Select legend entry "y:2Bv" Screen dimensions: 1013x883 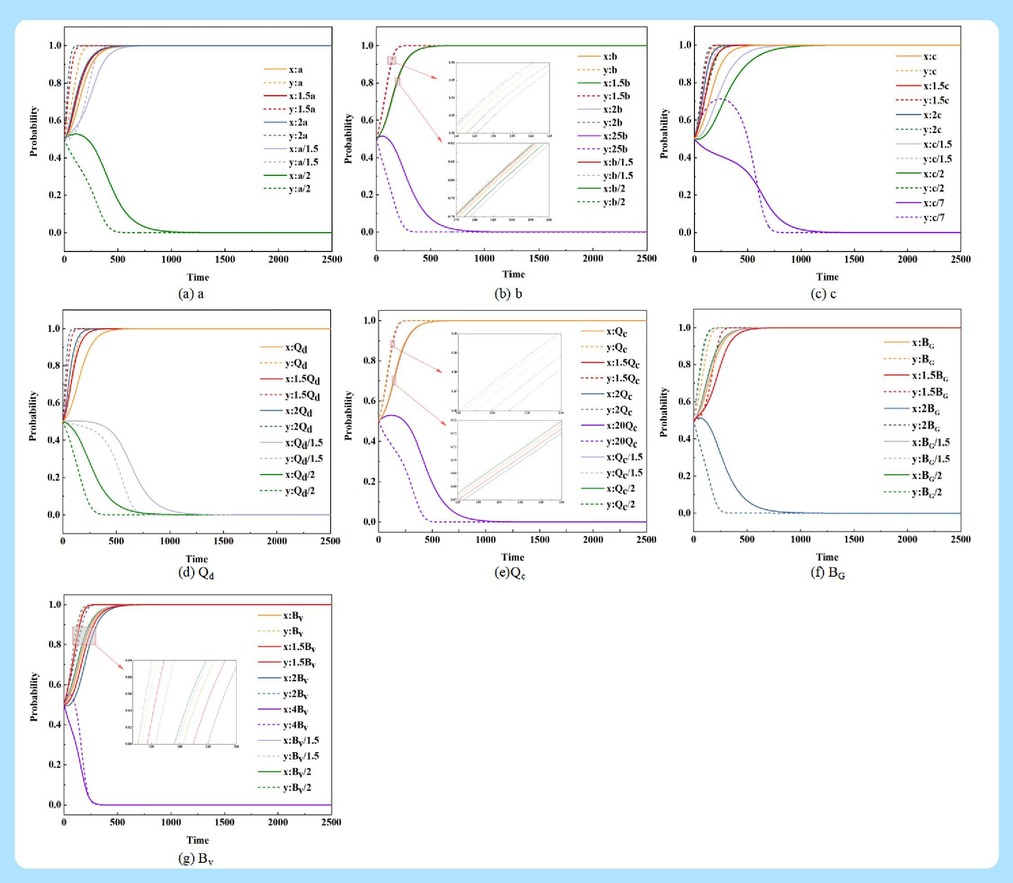coord(284,694)
